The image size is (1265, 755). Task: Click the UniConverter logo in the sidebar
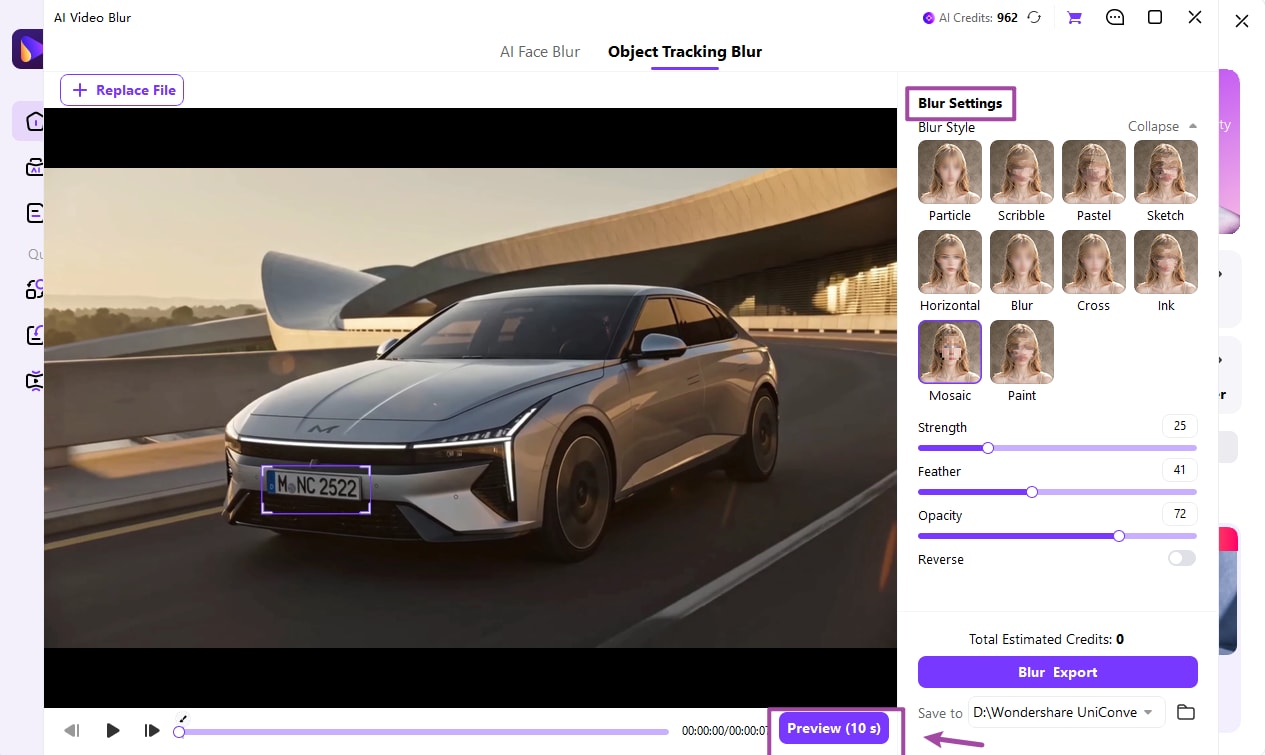point(28,50)
